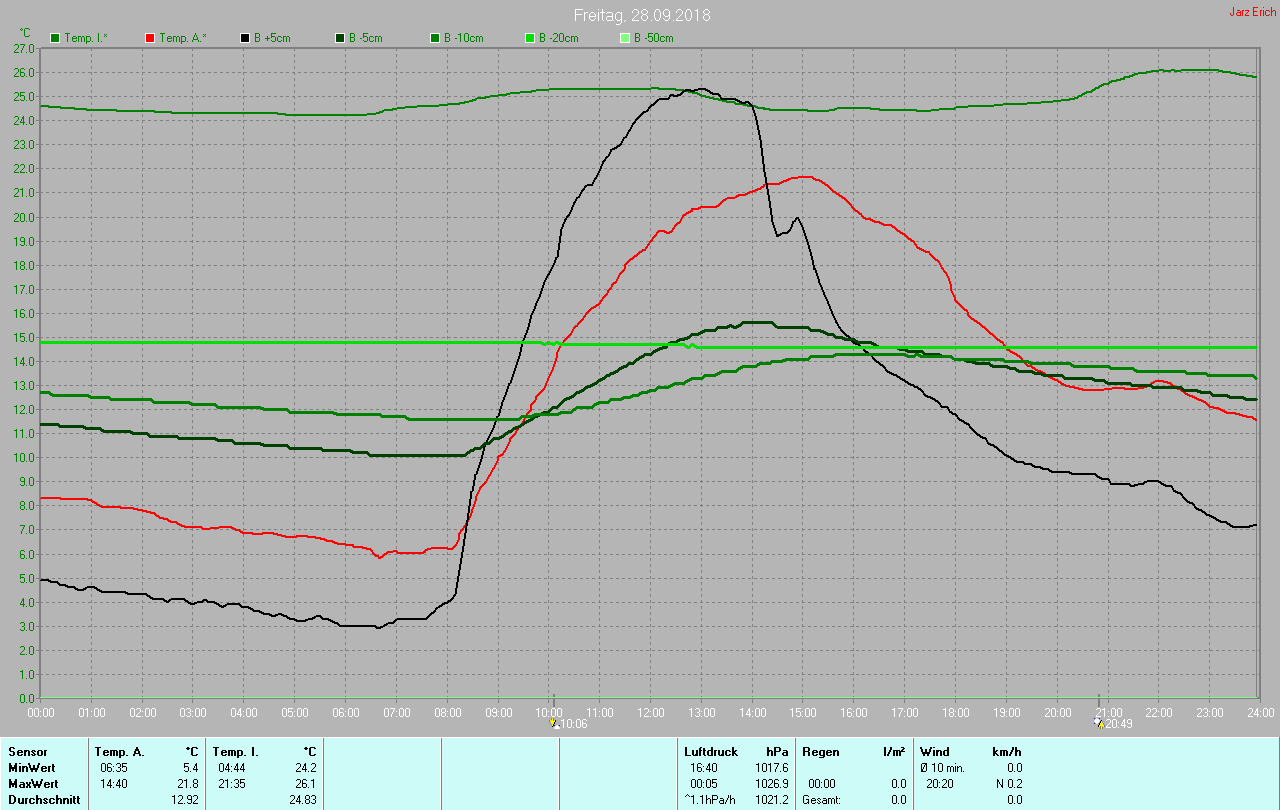Screen dimensions: 1280x810
Task: Toggle the Temp. I.* series label
Action: [87, 38]
